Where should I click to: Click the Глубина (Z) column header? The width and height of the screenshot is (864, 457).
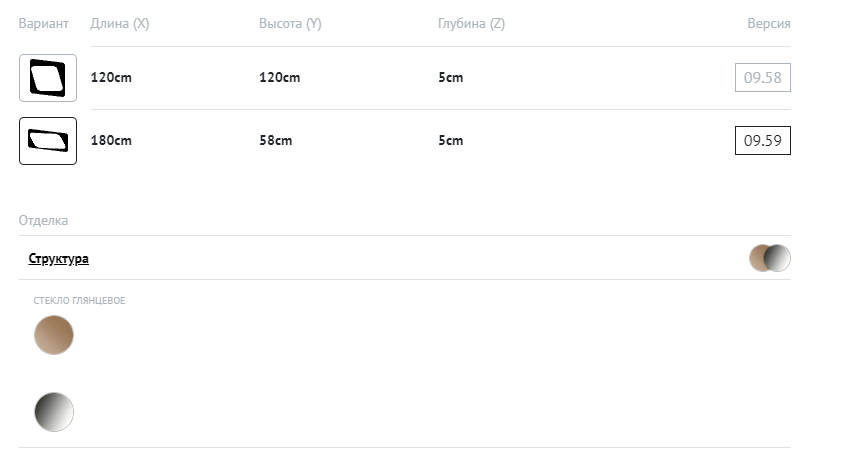pyautogui.click(x=471, y=24)
